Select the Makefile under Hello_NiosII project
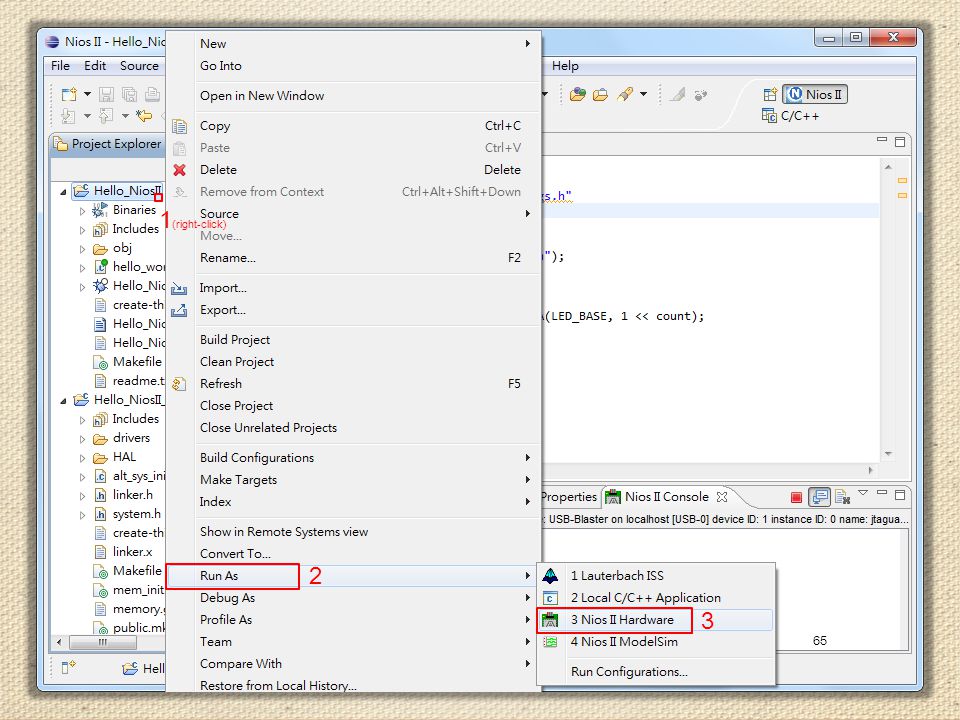 click(127, 362)
